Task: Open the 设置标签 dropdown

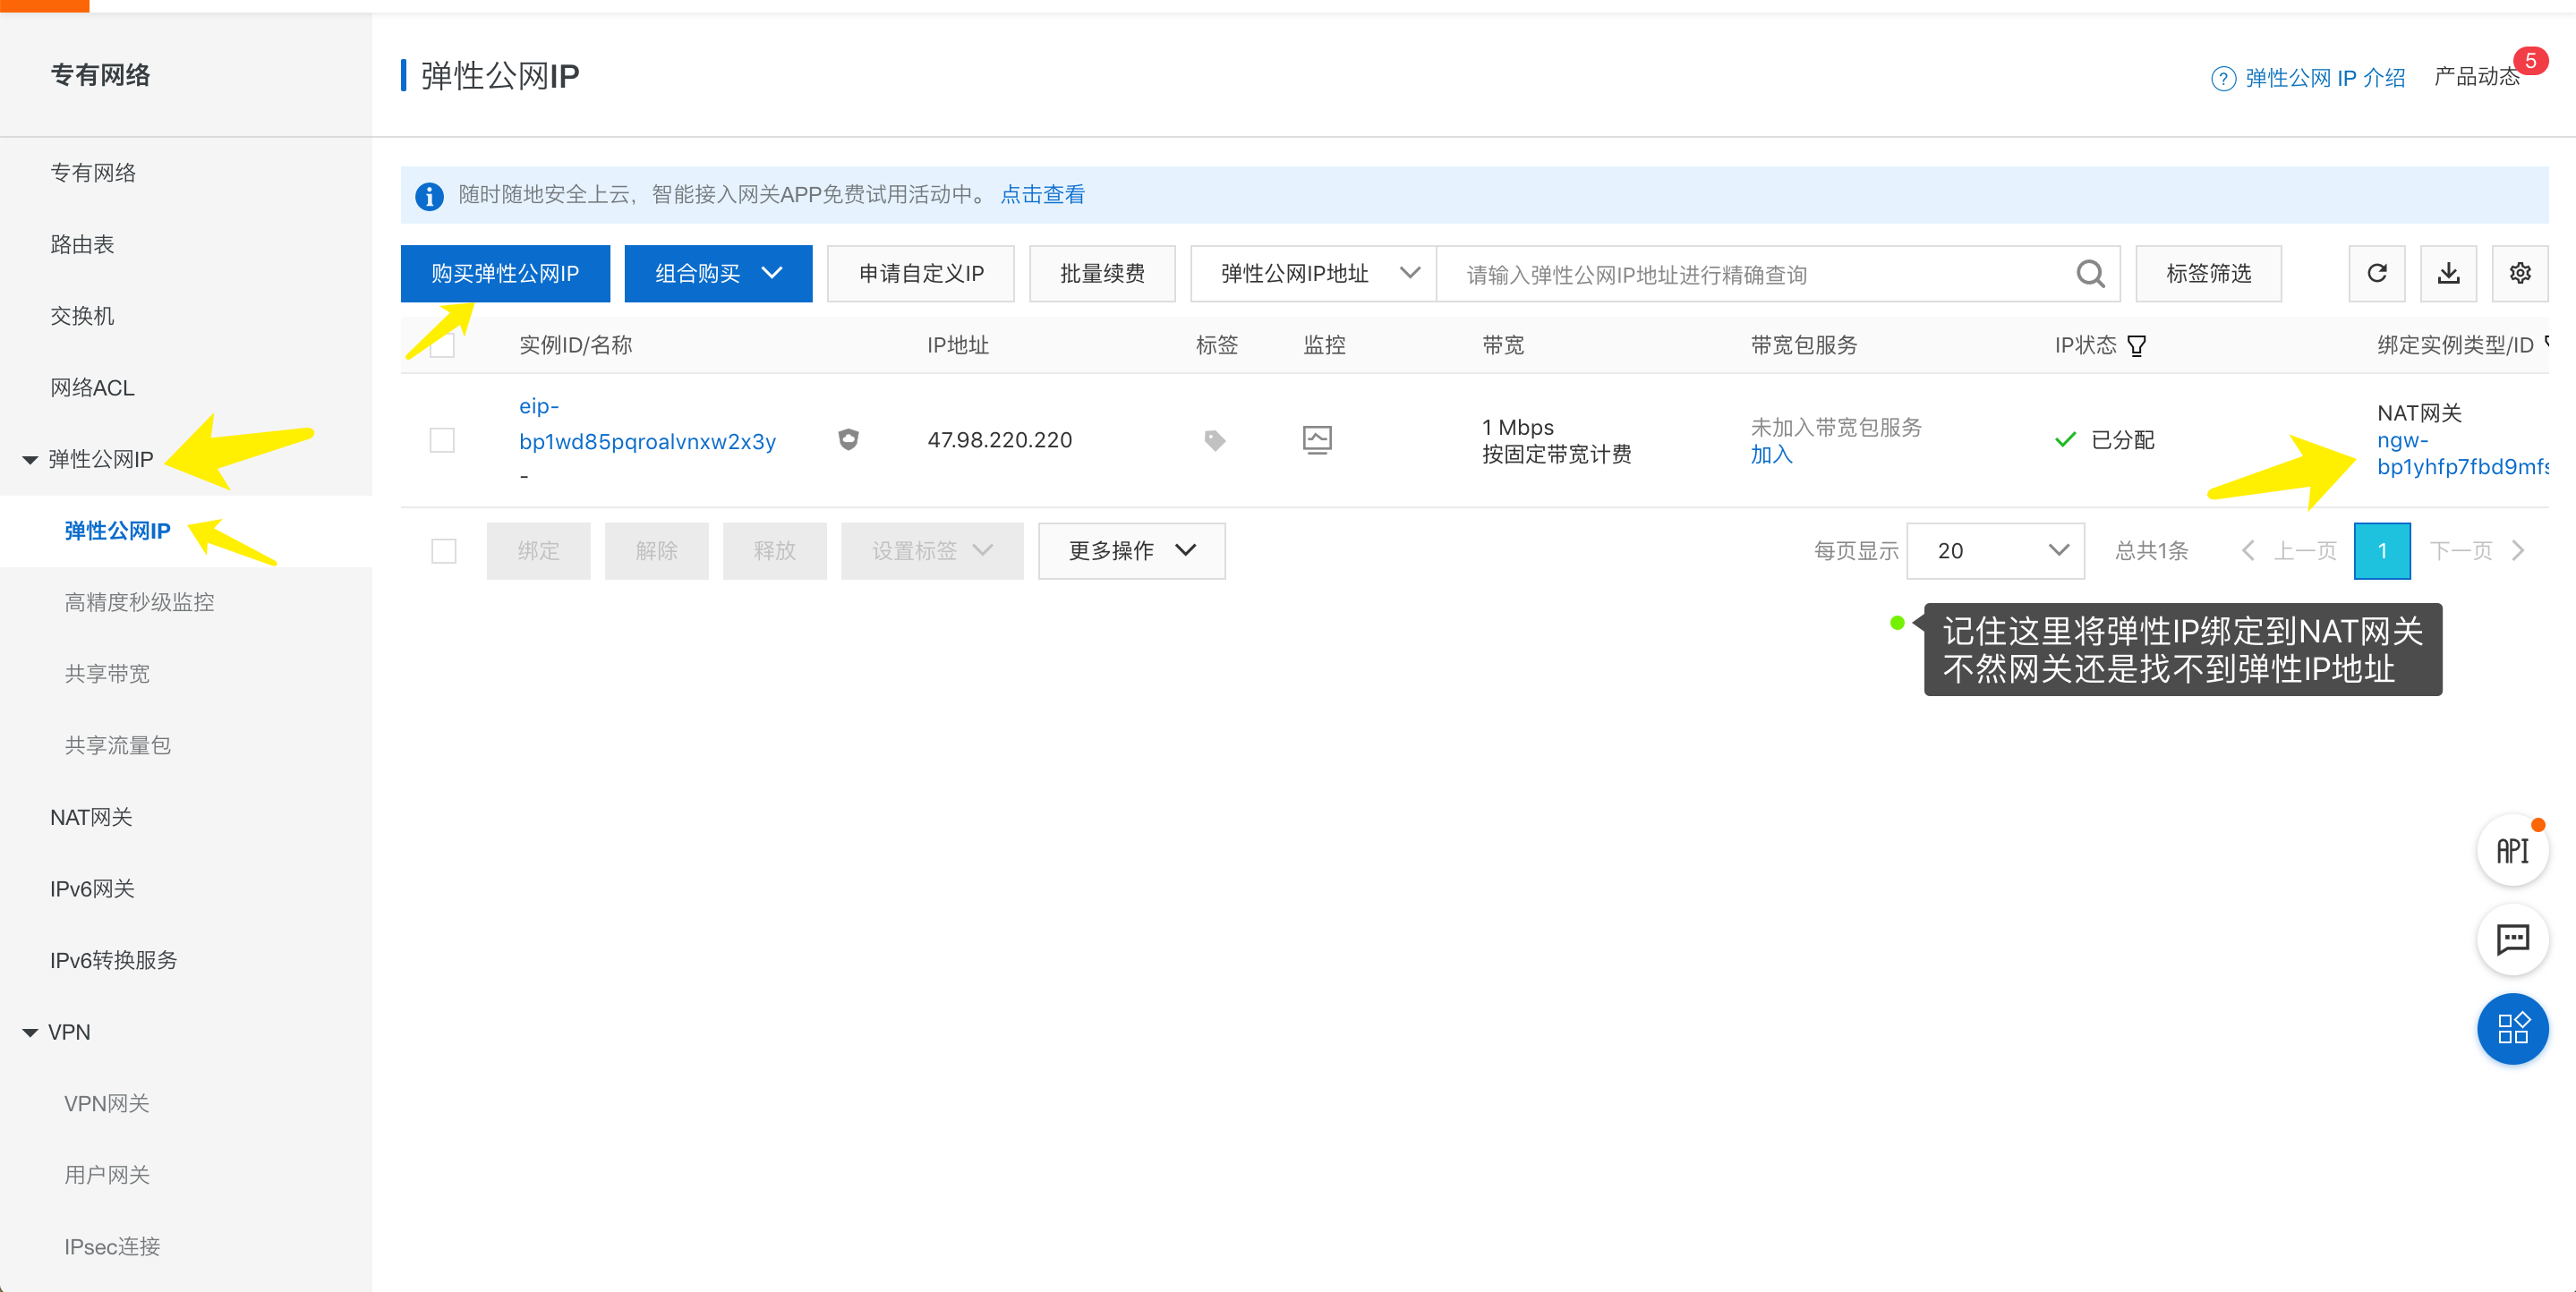Action: tap(932, 551)
